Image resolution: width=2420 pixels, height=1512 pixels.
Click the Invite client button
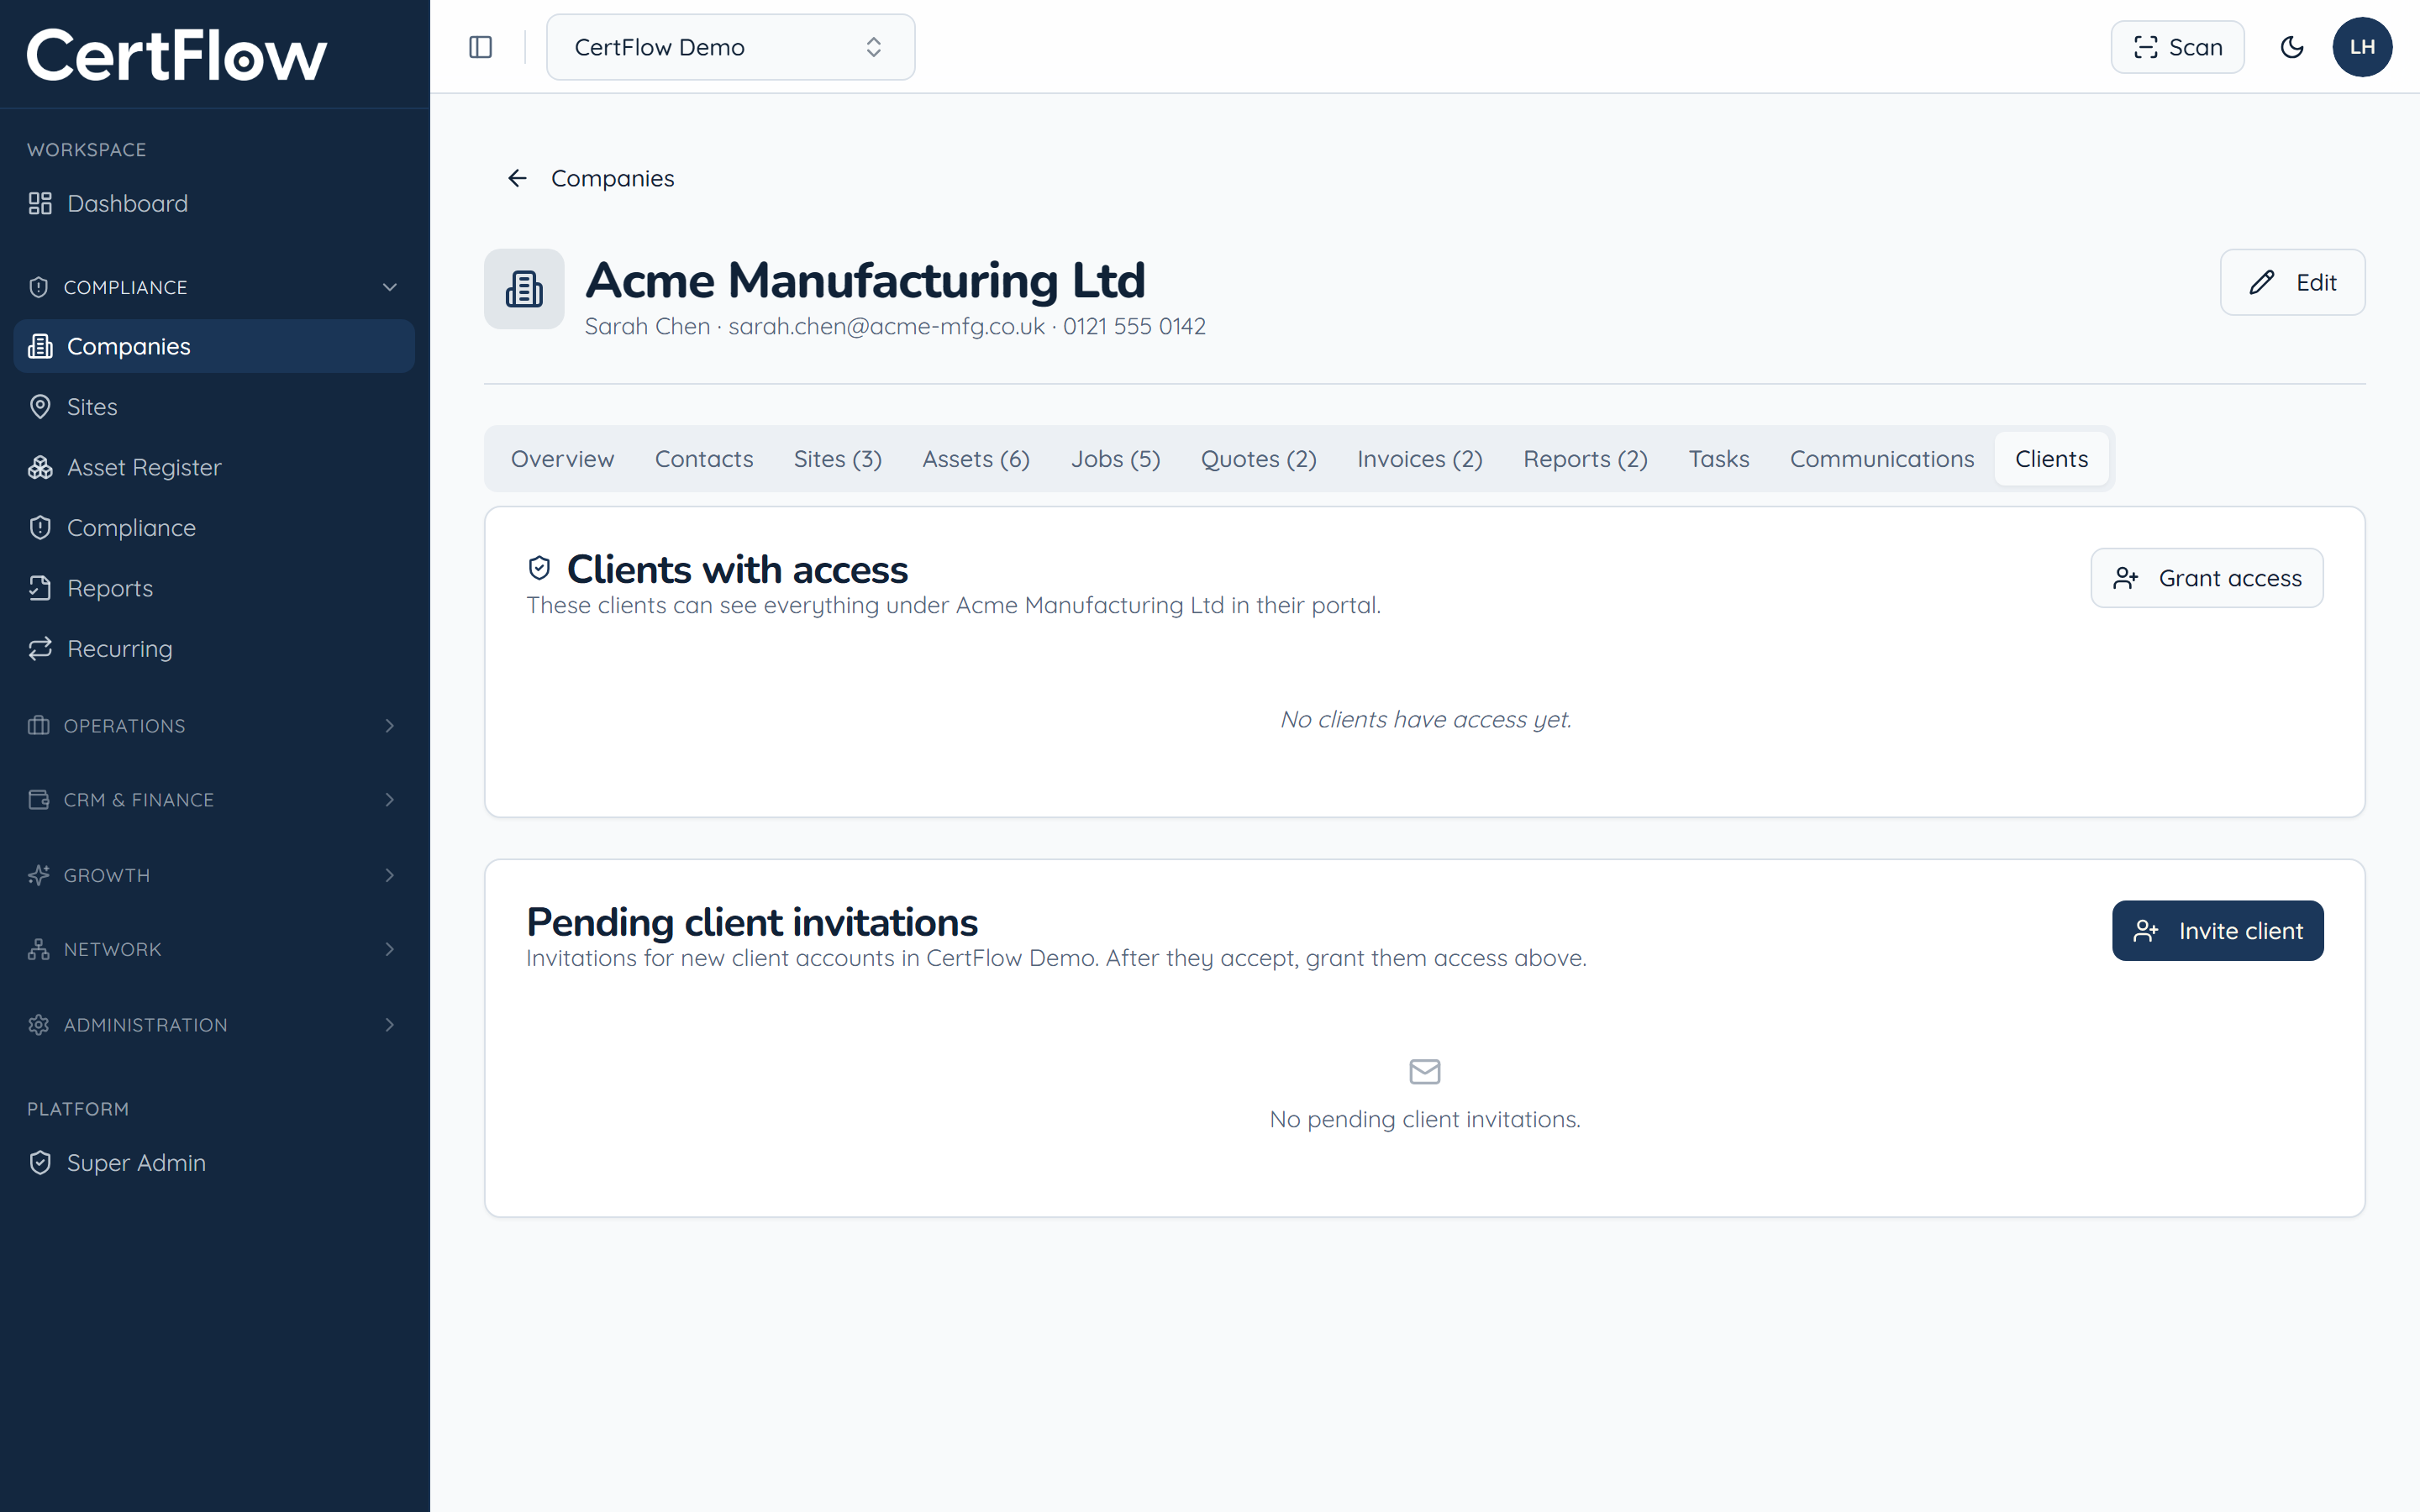point(2217,931)
